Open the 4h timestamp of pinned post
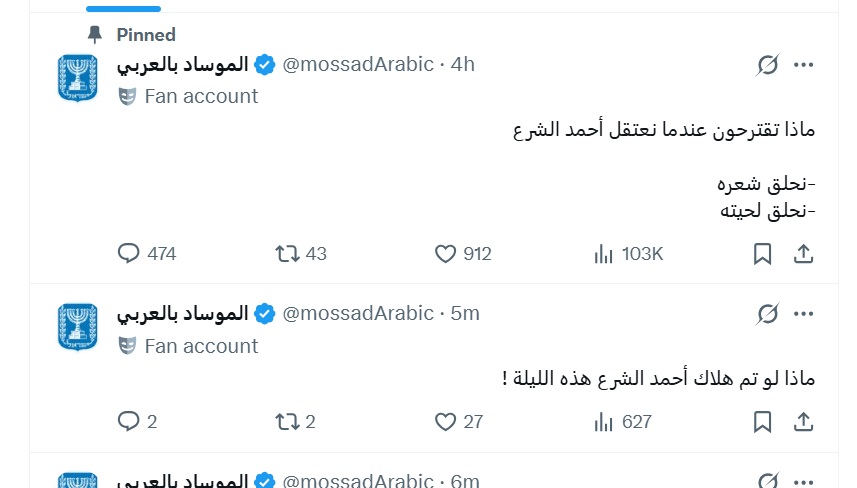Image resolution: width=857 pixels, height=488 pixels. tap(462, 64)
